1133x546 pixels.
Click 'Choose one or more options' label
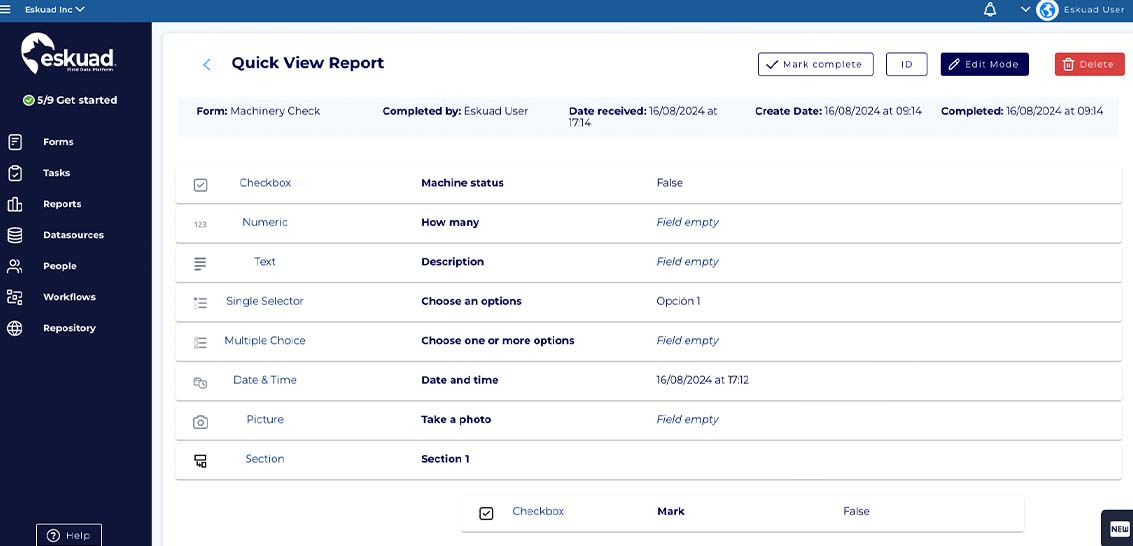498,340
